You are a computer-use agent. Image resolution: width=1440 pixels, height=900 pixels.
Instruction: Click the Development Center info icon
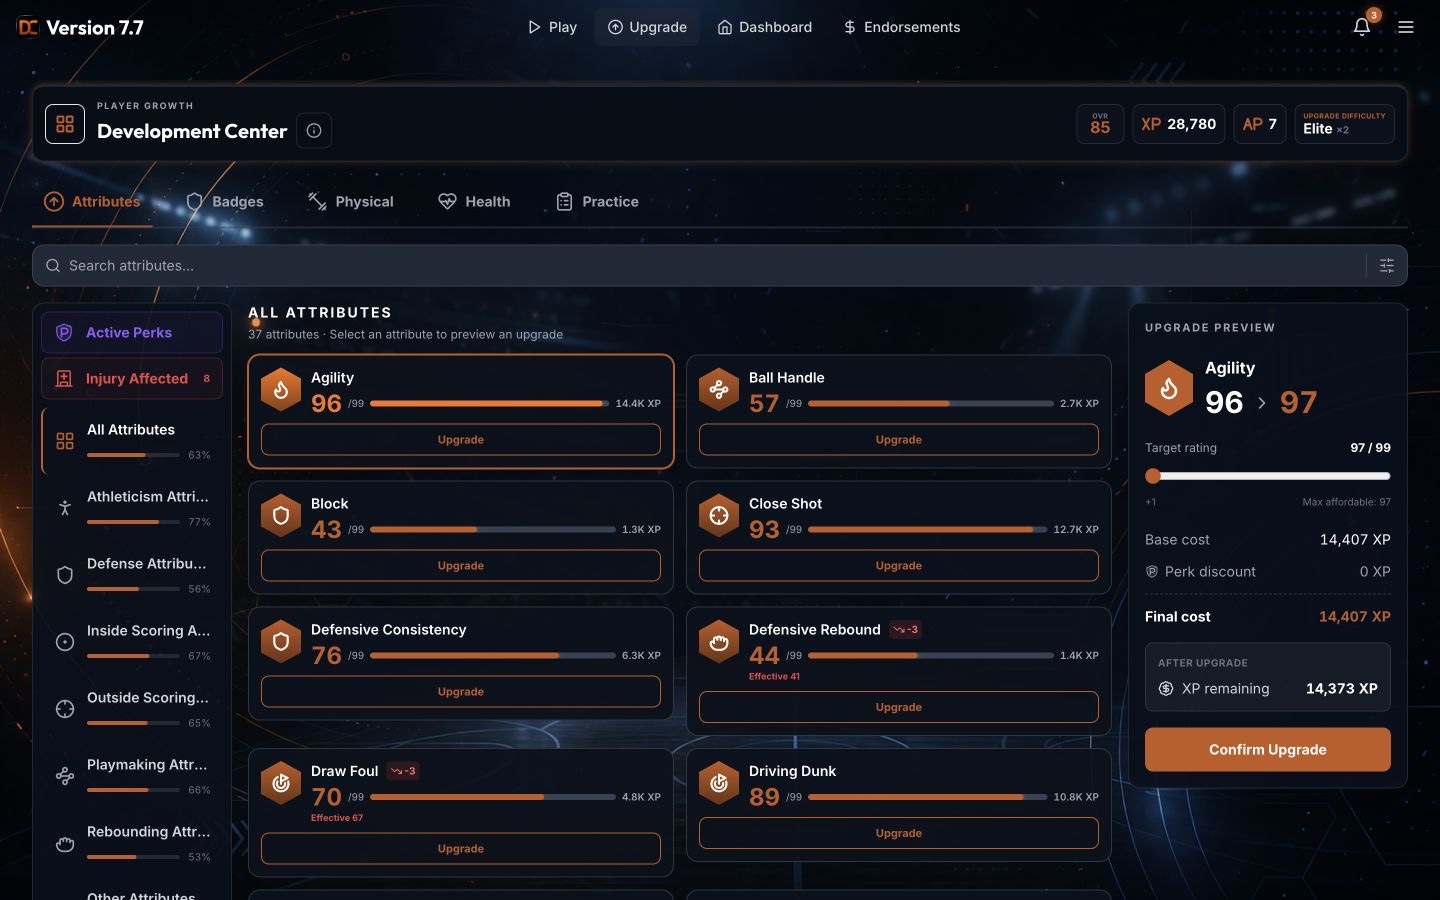point(314,131)
